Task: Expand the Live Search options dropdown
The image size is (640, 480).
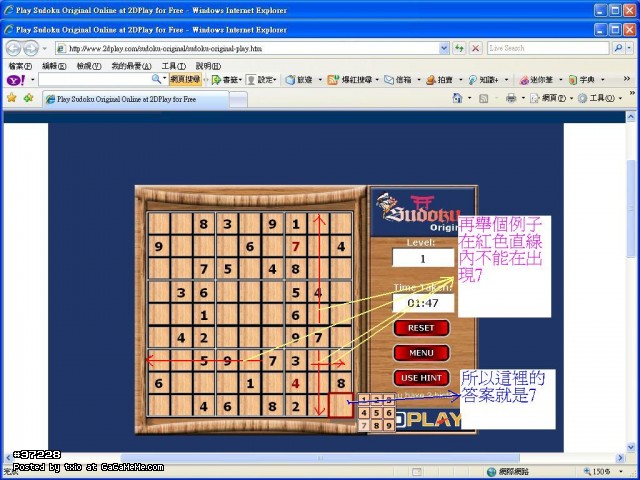Action: pos(629,48)
